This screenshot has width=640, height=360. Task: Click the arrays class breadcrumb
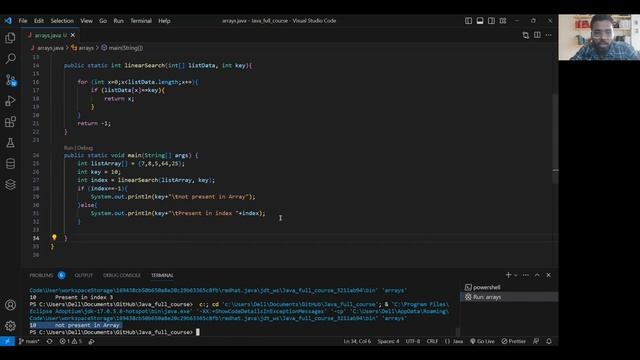coord(82,48)
